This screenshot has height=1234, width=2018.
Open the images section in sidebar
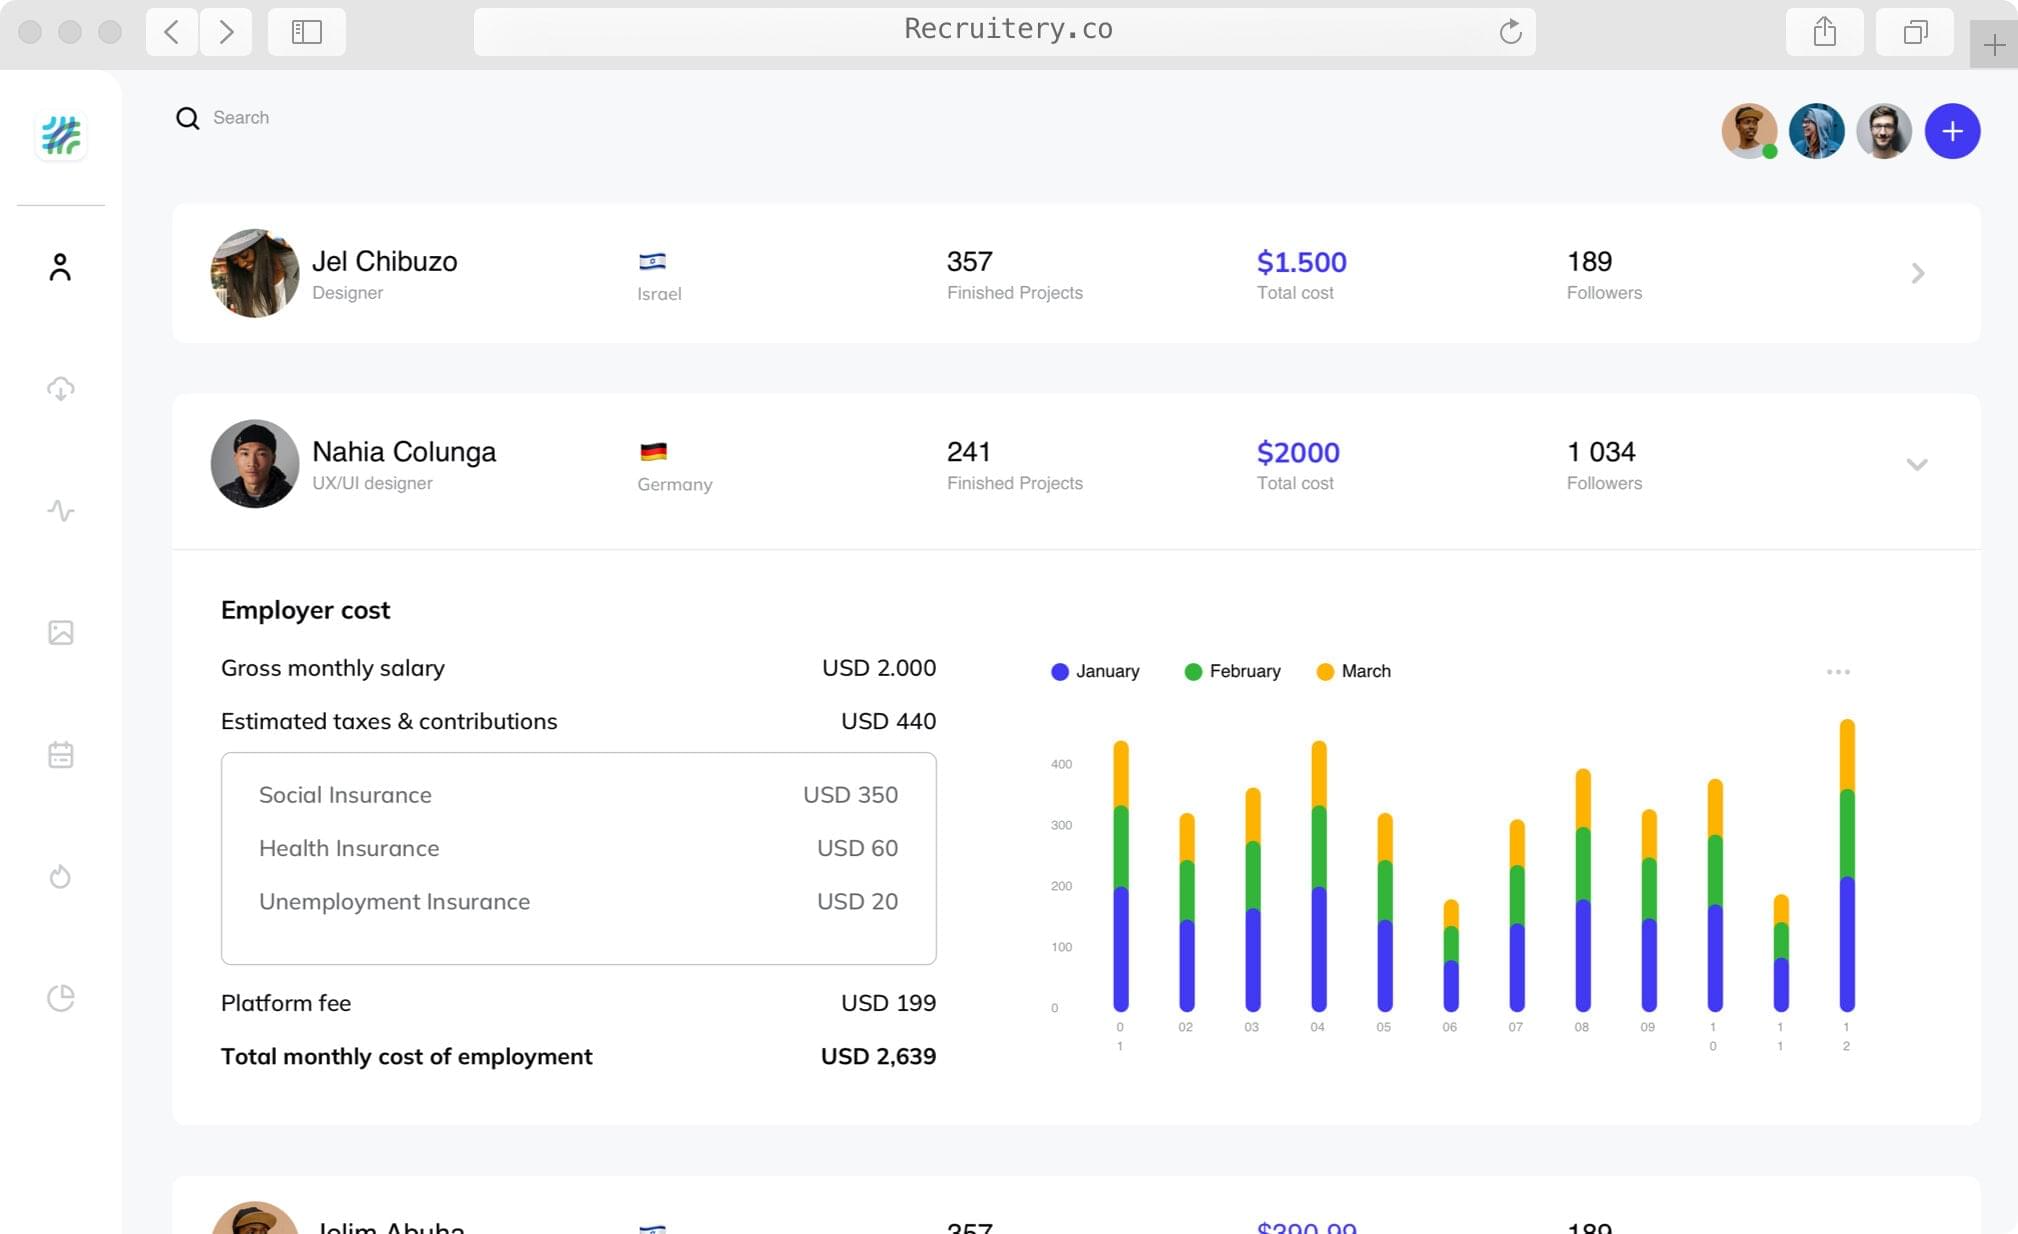pyautogui.click(x=61, y=632)
